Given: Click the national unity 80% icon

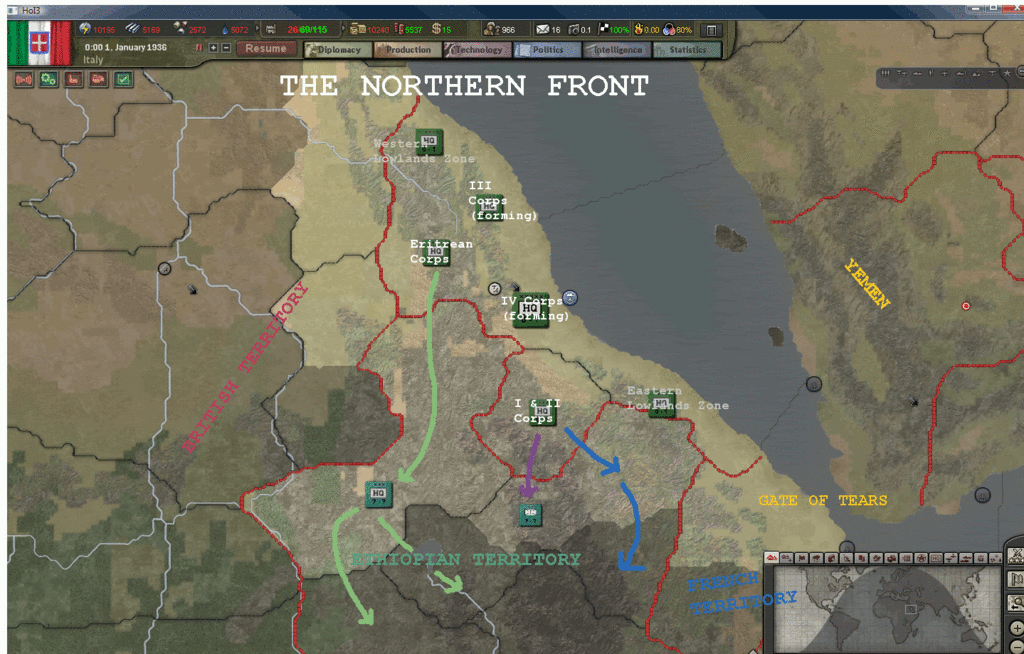Looking at the screenshot, I should tap(669, 29).
